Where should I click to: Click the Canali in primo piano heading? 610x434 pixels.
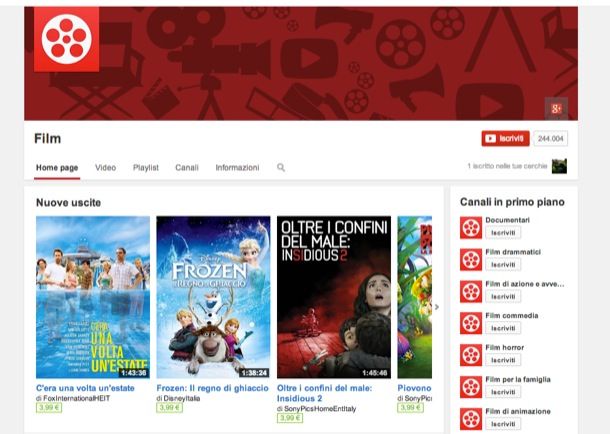[512, 202]
